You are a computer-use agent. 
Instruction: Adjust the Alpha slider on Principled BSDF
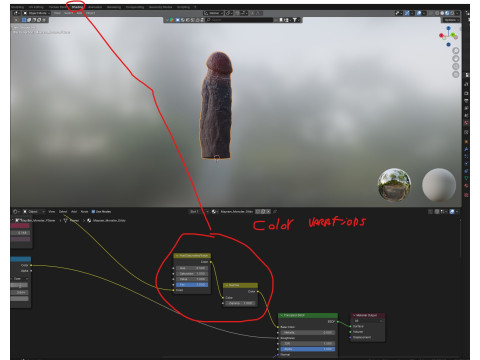pos(307,349)
